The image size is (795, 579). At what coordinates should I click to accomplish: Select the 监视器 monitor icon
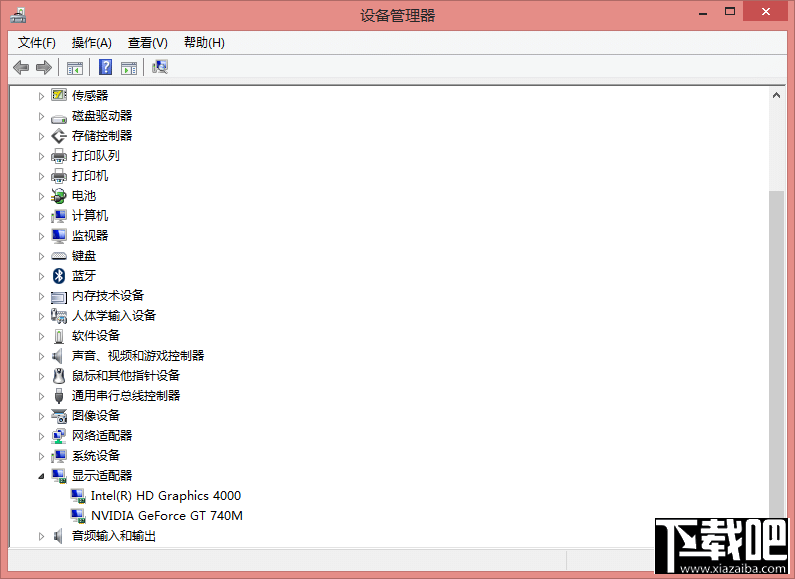point(59,236)
